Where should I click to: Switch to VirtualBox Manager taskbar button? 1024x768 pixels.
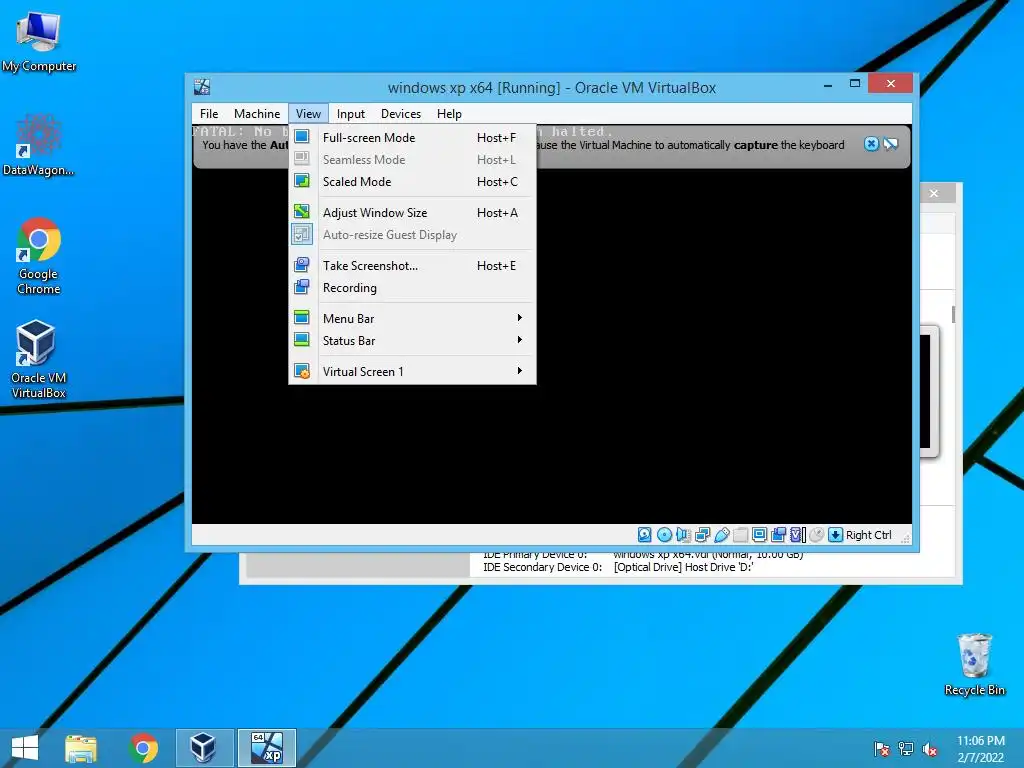204,748
